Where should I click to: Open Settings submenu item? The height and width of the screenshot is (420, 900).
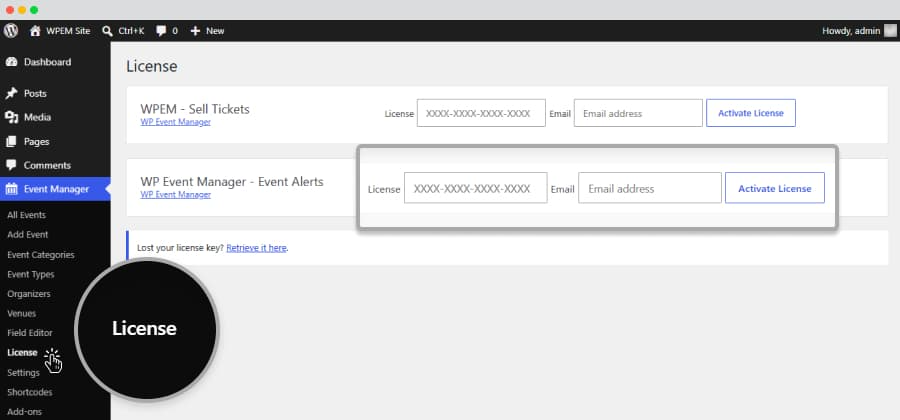pyautogui.click(x=24, y=373)
